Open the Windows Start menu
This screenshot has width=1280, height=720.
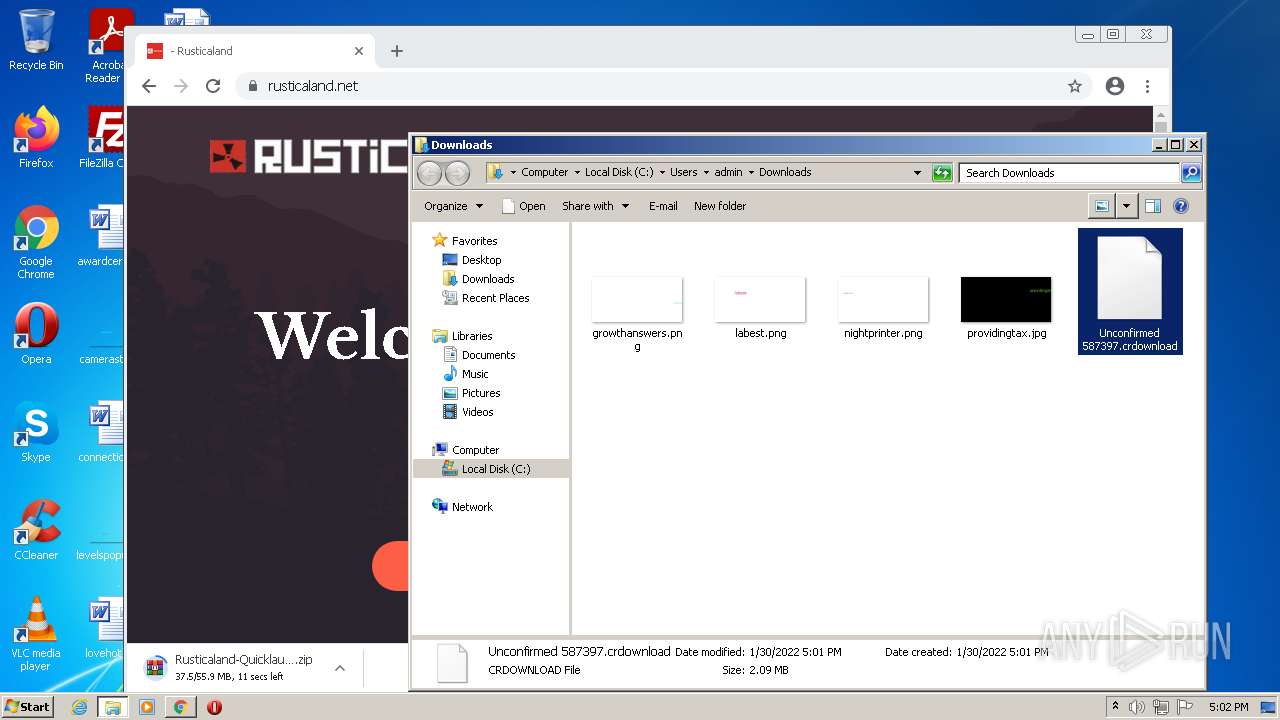(28, 707)
